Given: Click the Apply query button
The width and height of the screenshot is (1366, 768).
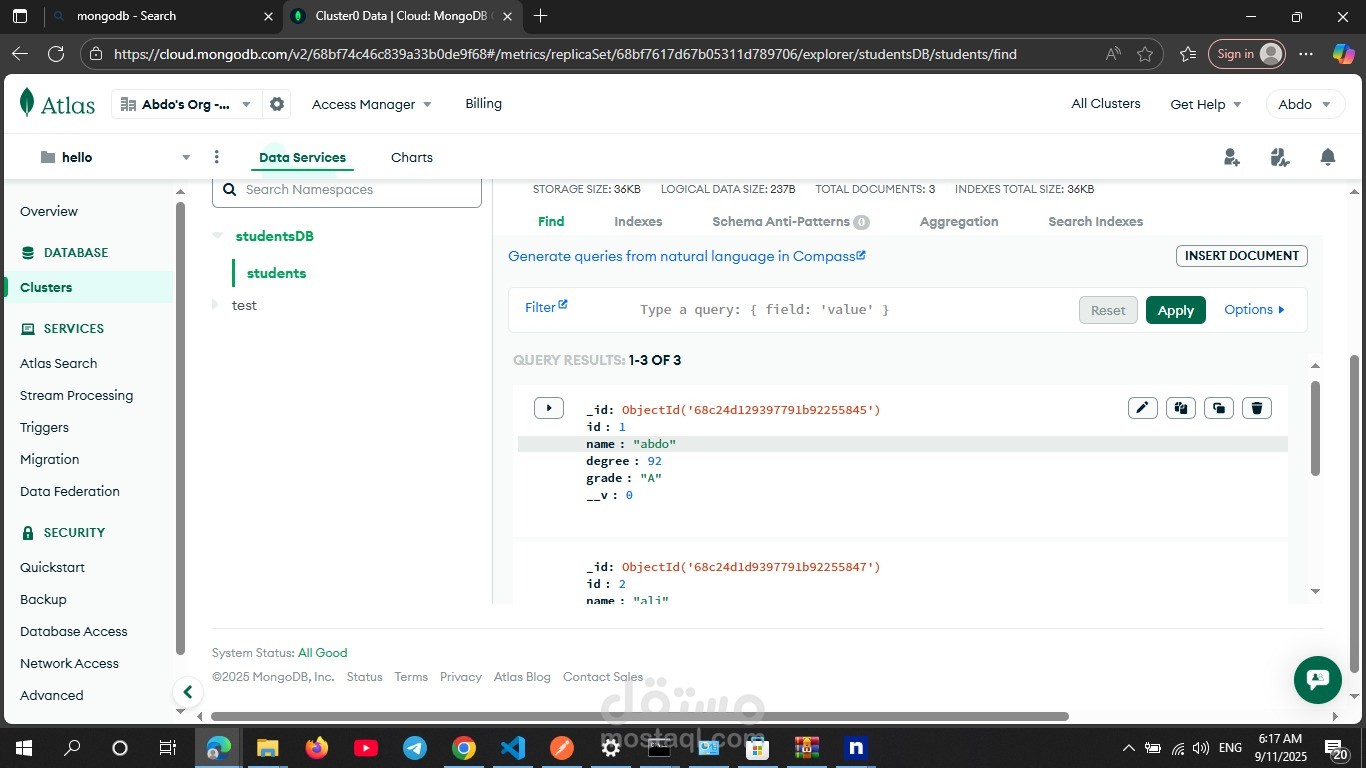Looking at the screenshot, I should coord(1175,310).
